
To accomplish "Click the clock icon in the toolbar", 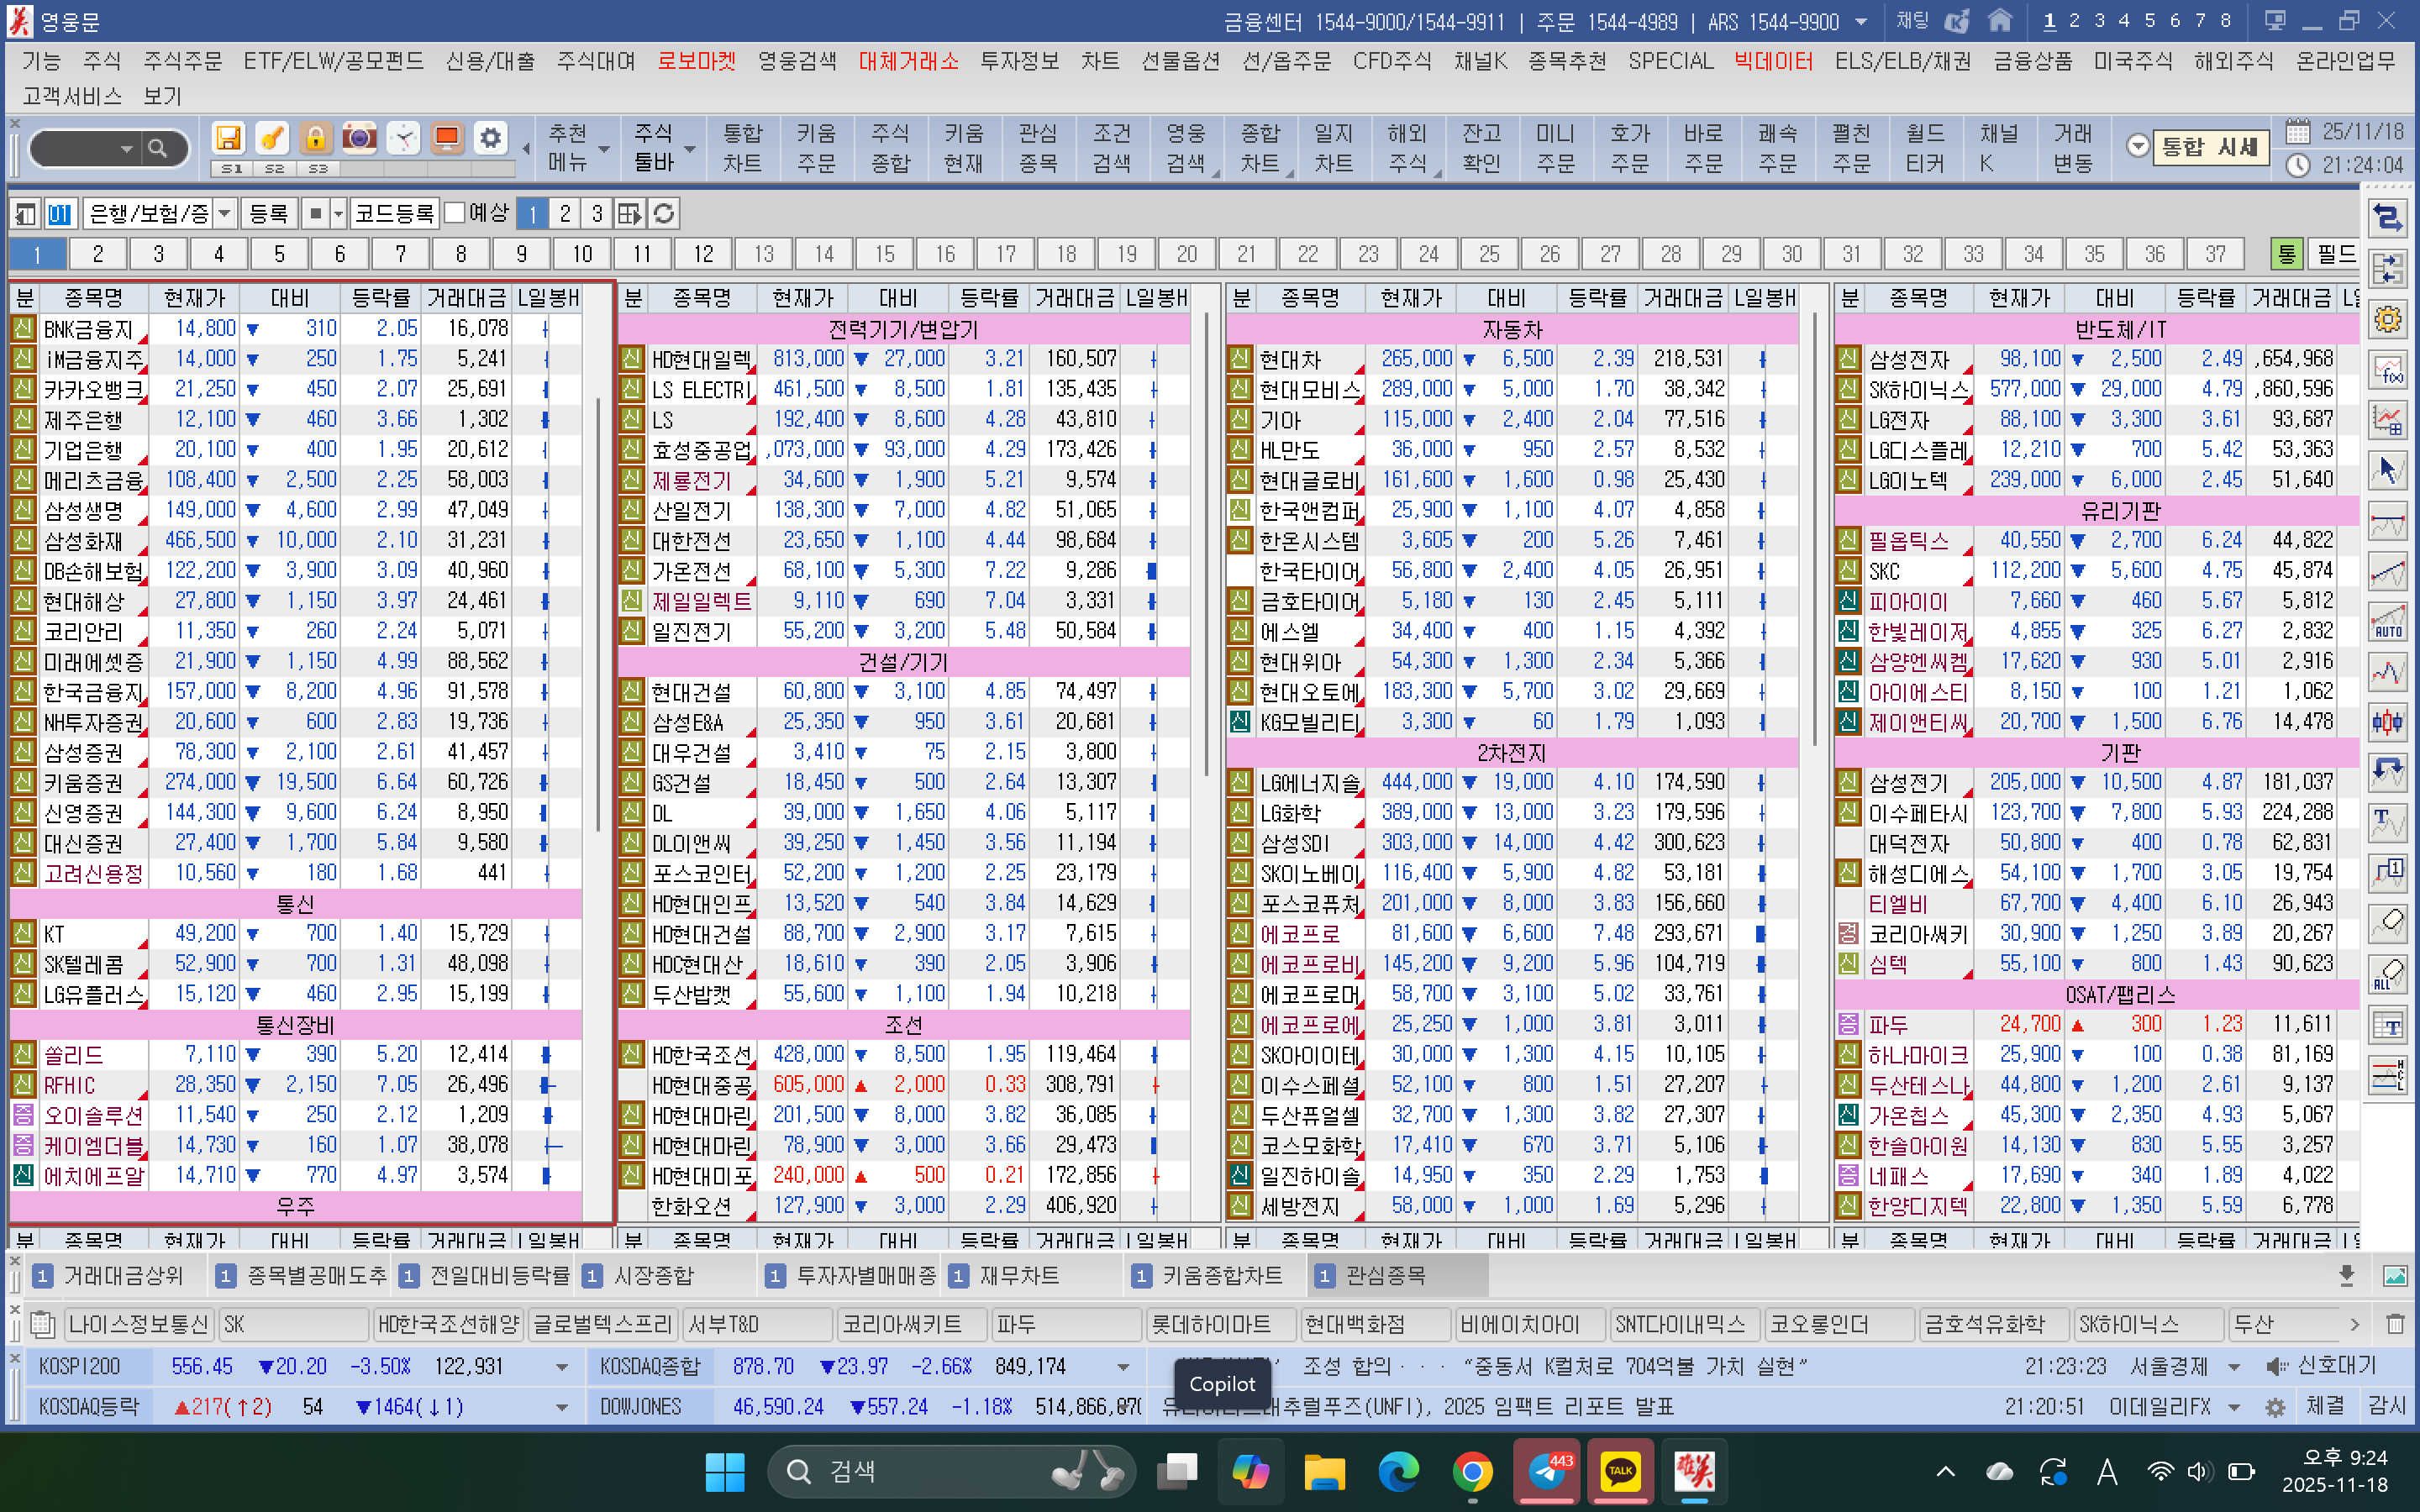I will point(403,138).
